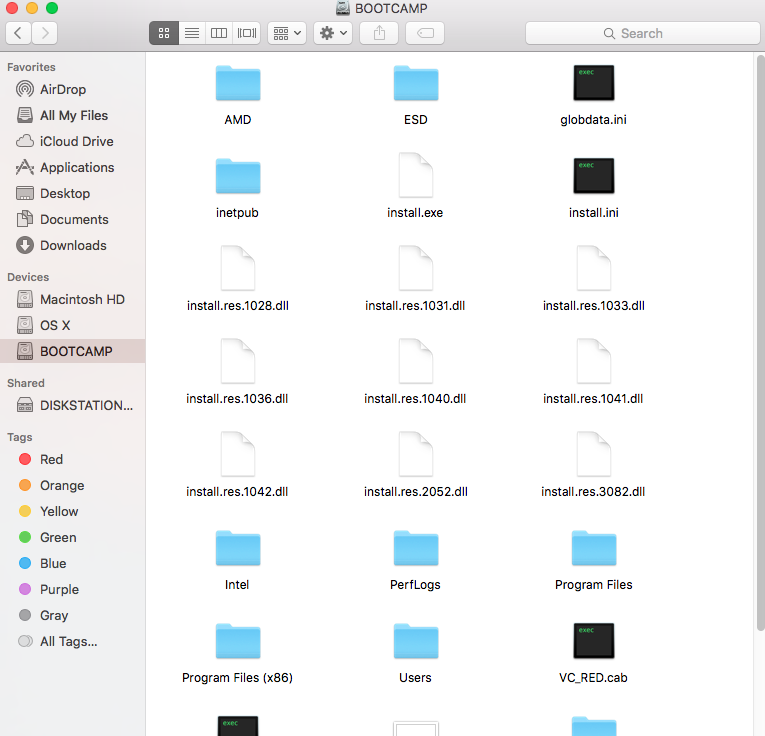Open the Action gear menu
The height and width of the screenshot is (736, 765).
[333, 33]
